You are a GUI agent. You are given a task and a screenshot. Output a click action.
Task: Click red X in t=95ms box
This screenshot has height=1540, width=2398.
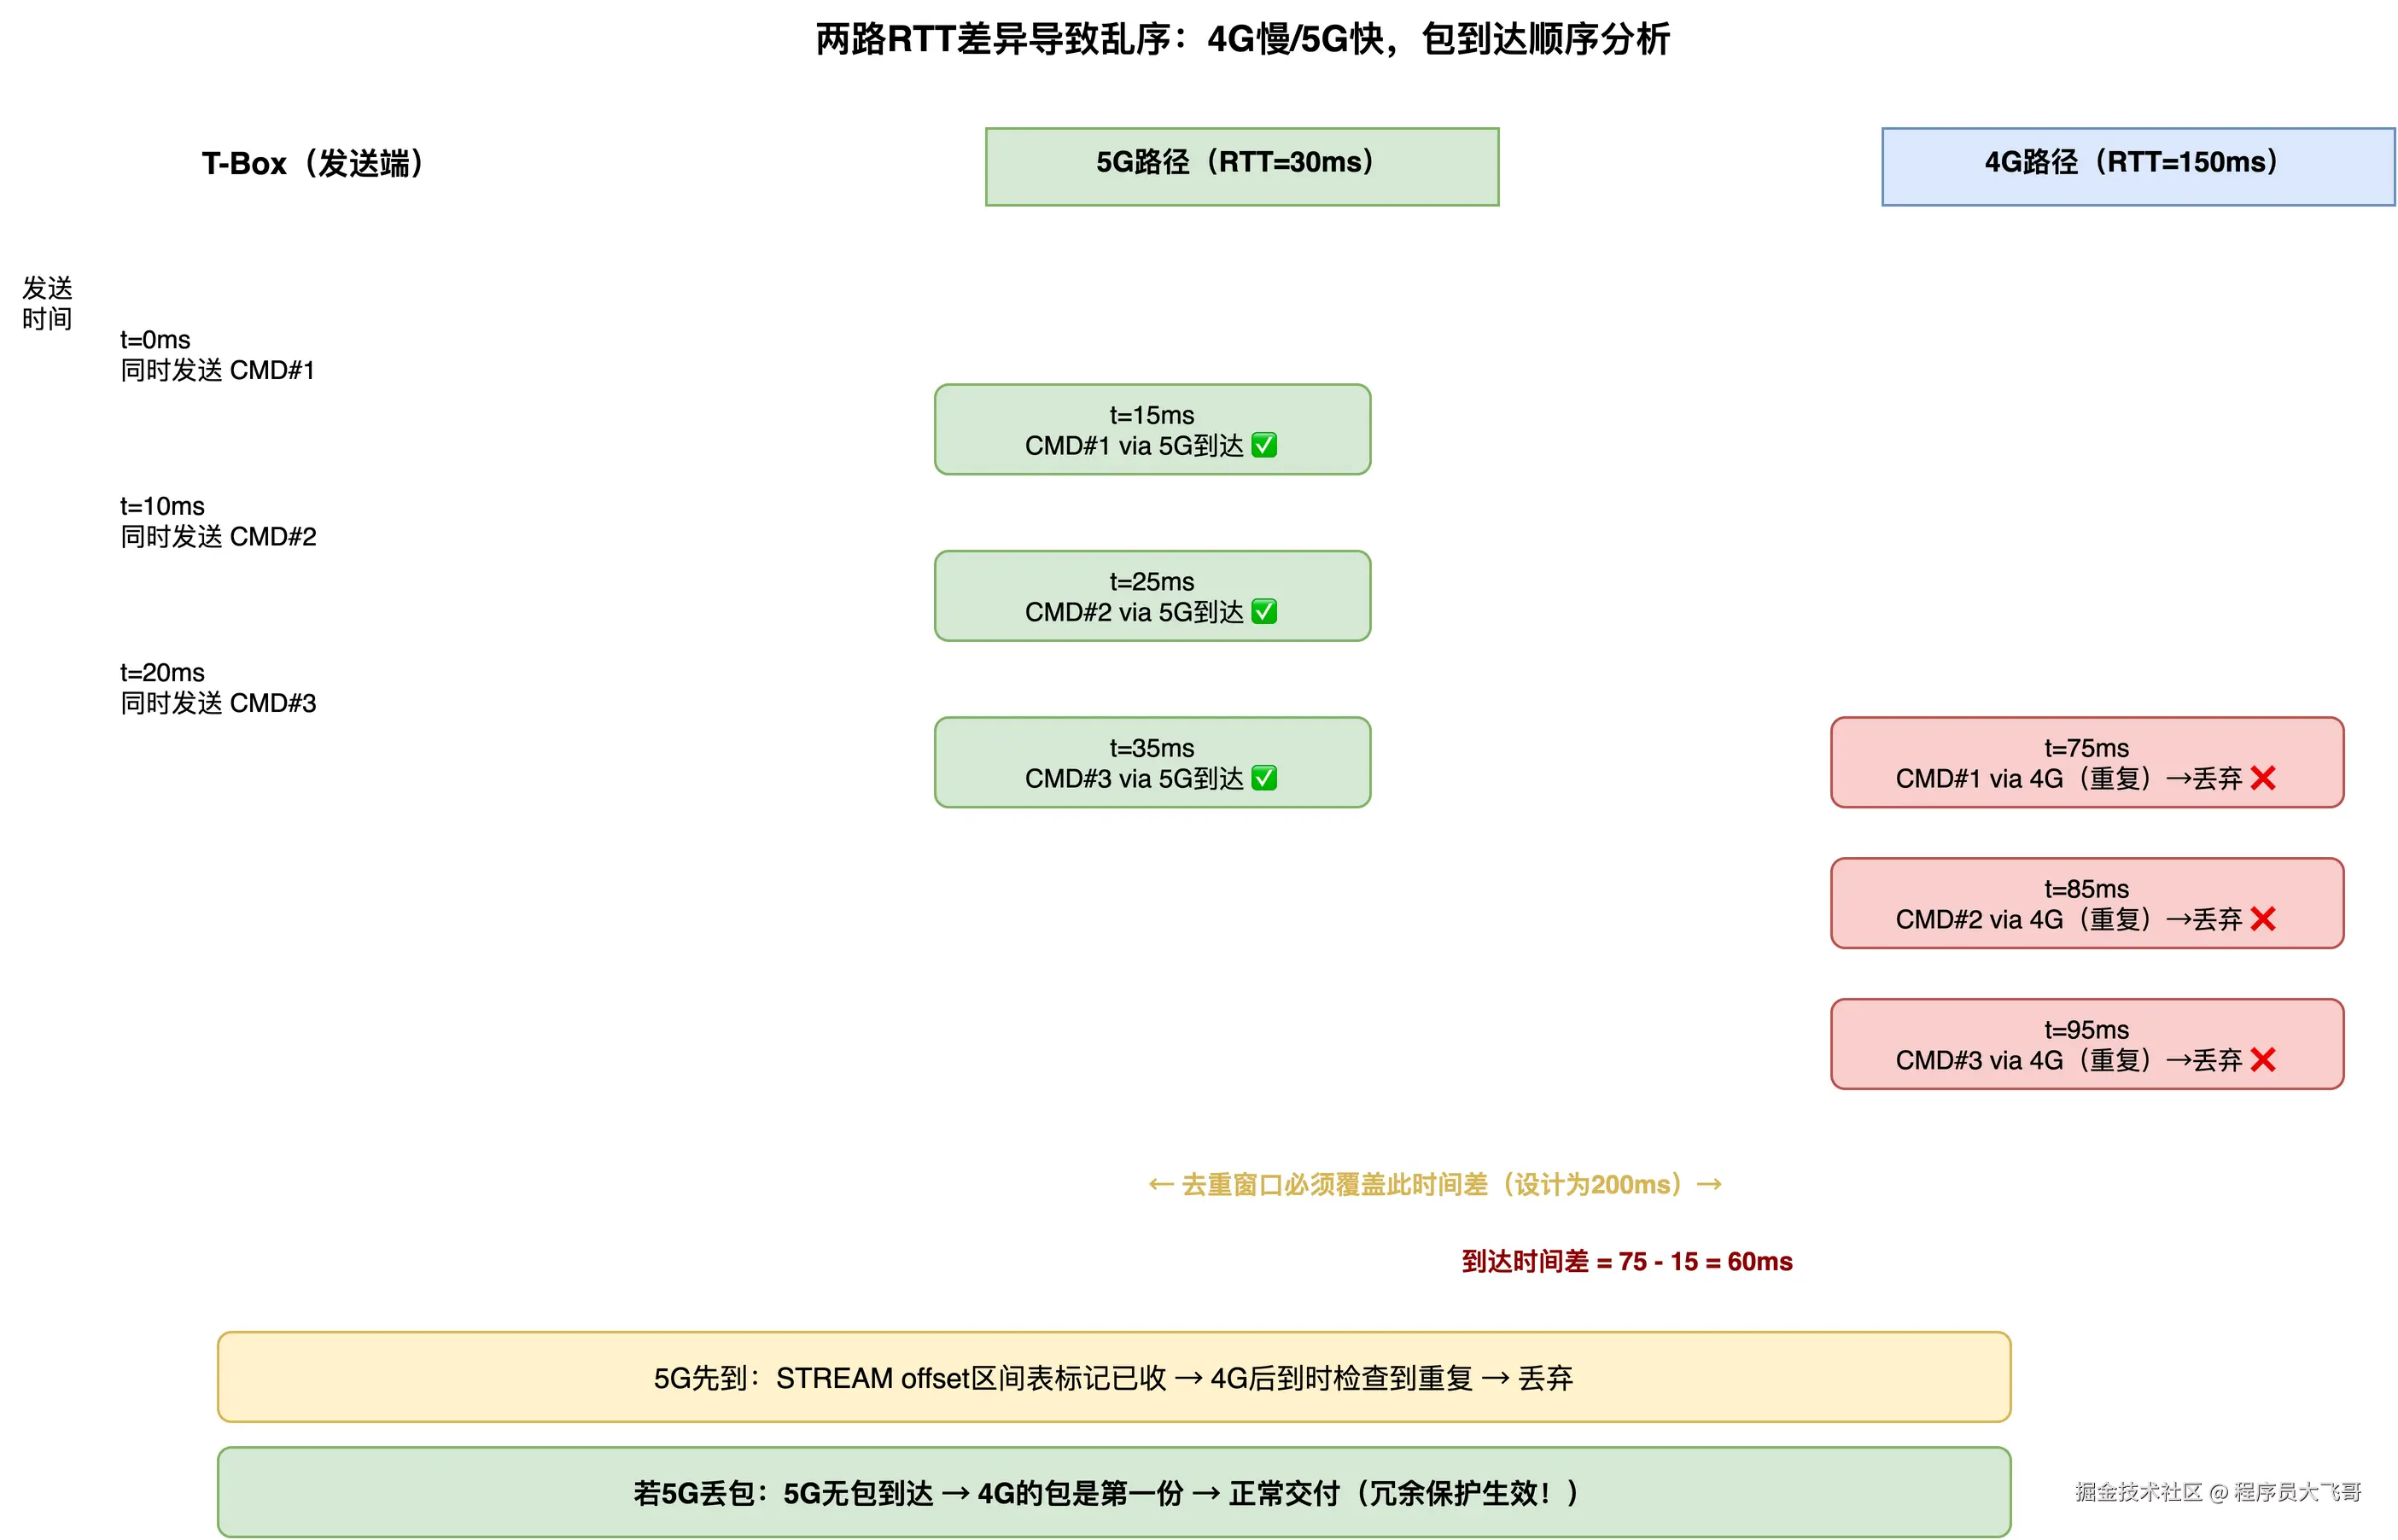[2263, 1060]
